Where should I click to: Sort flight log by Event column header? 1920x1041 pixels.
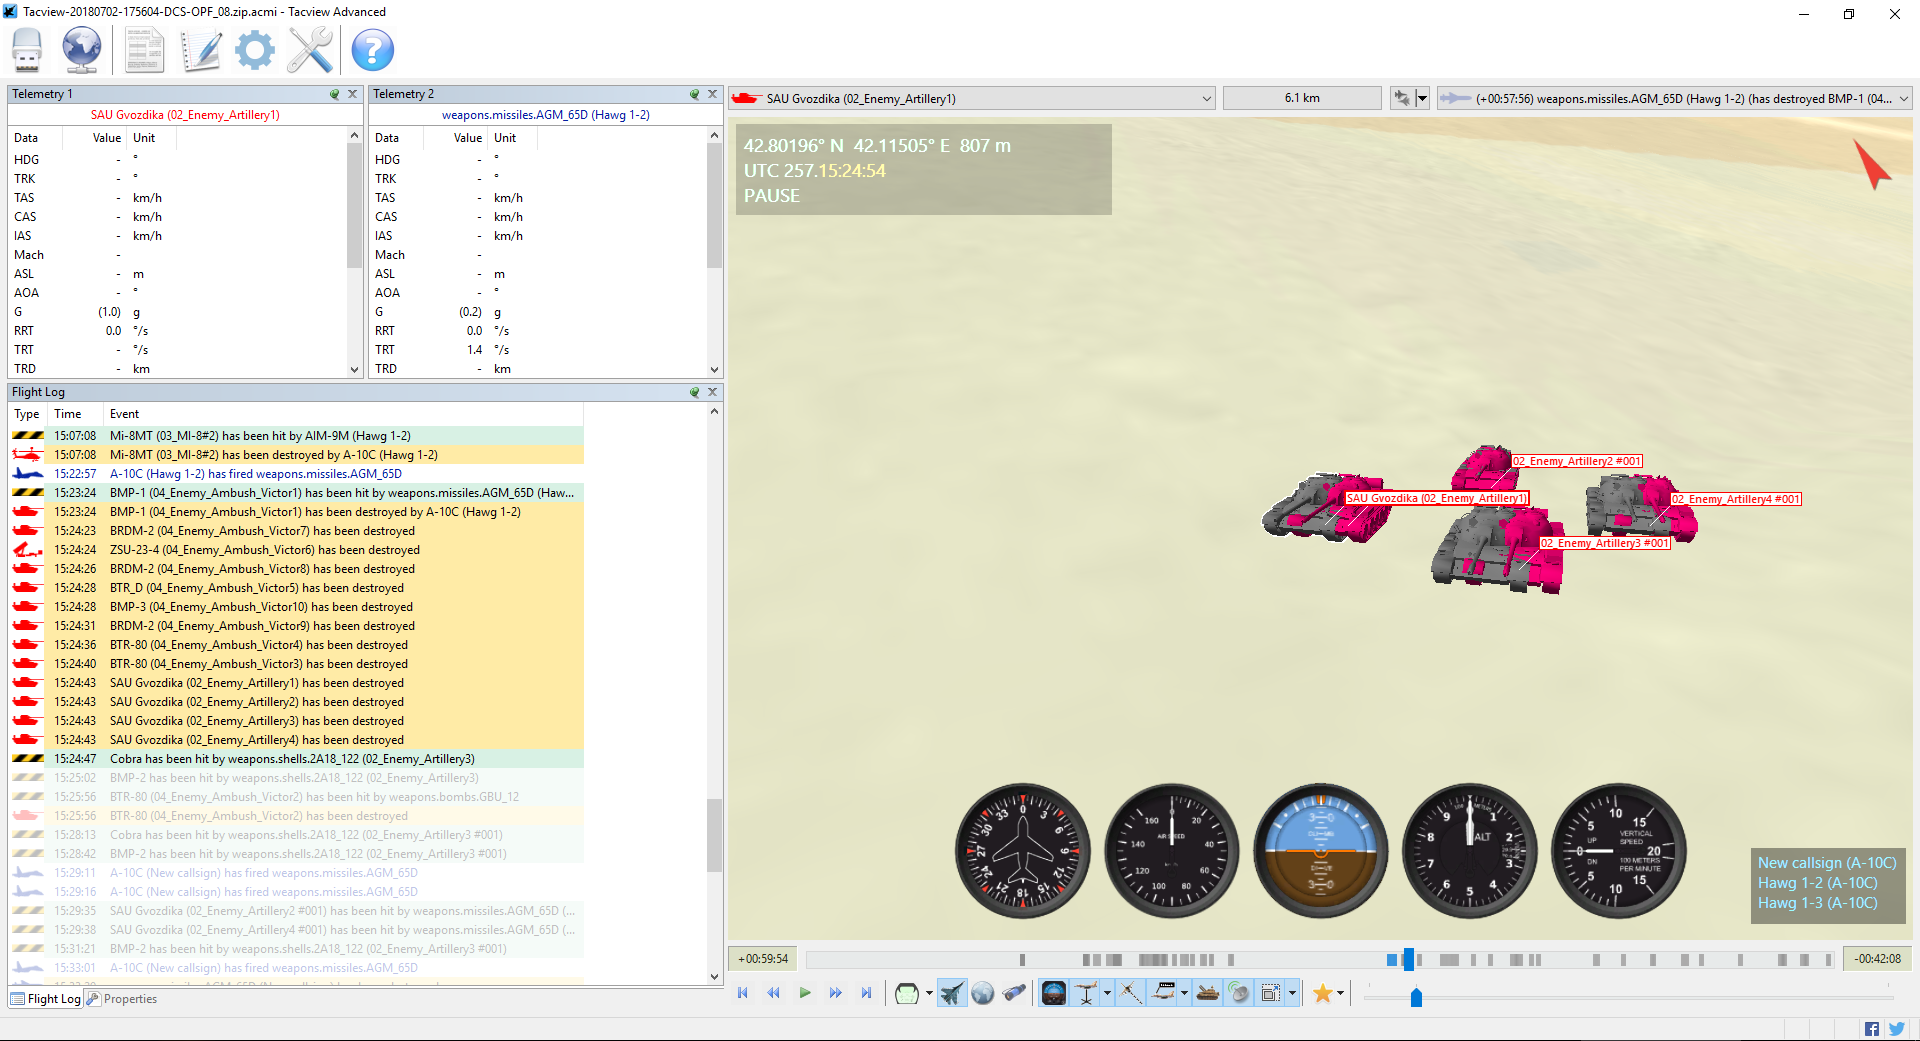pos(343,414)
